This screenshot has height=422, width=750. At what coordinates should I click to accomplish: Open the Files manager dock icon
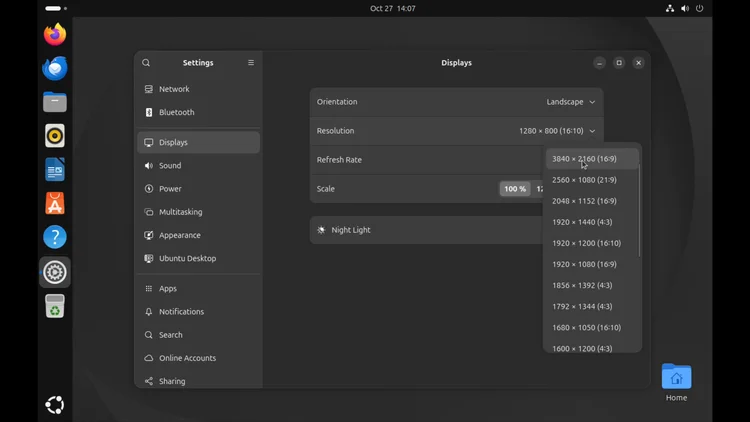(55, 102)
